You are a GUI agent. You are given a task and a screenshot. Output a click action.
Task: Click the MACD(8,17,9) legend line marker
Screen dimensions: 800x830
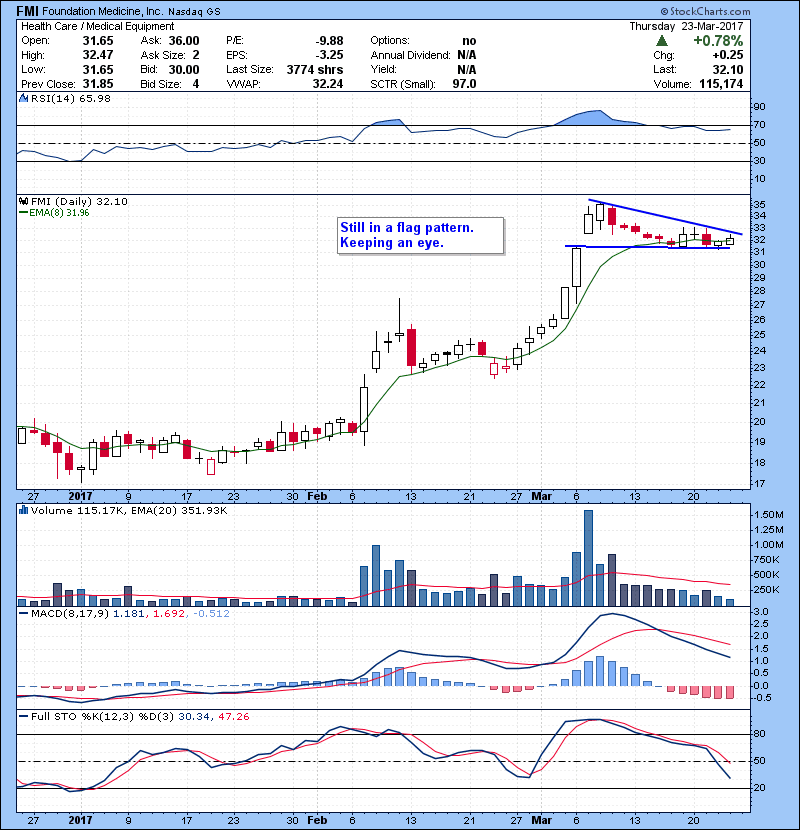(23, 614)
